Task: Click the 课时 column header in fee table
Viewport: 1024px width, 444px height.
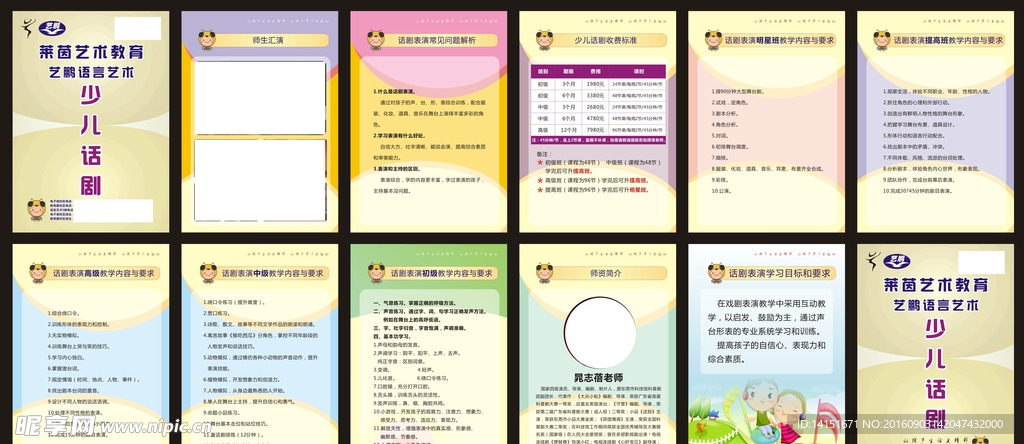Action: [x=638, y=71]
